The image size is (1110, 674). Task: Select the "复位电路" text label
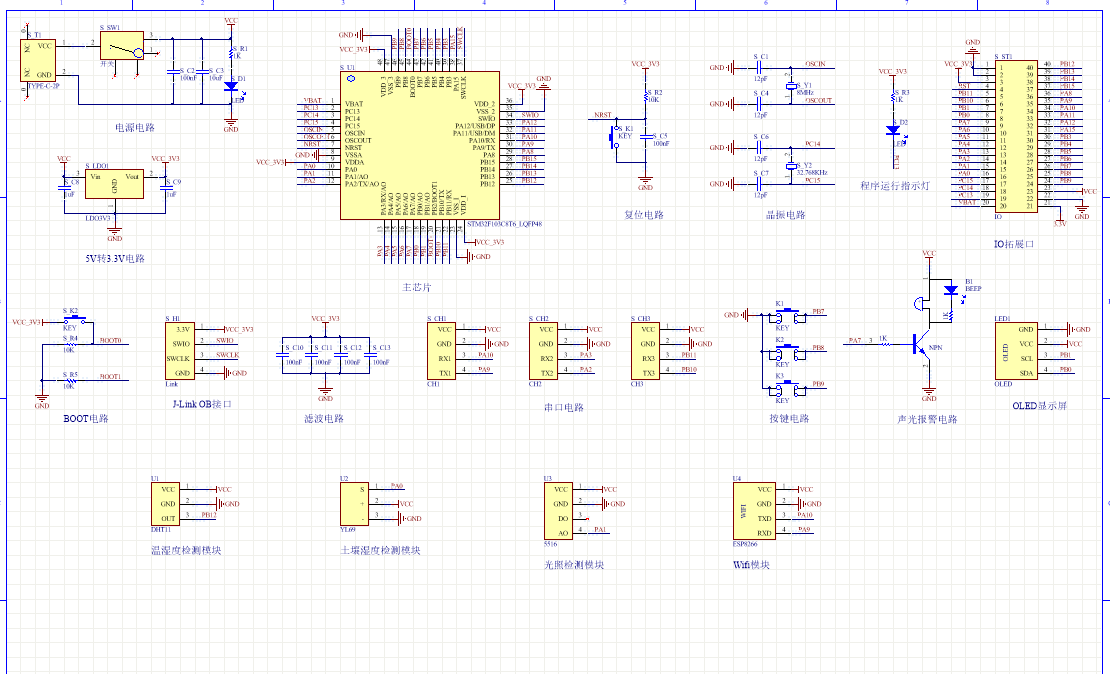[644, 215]
